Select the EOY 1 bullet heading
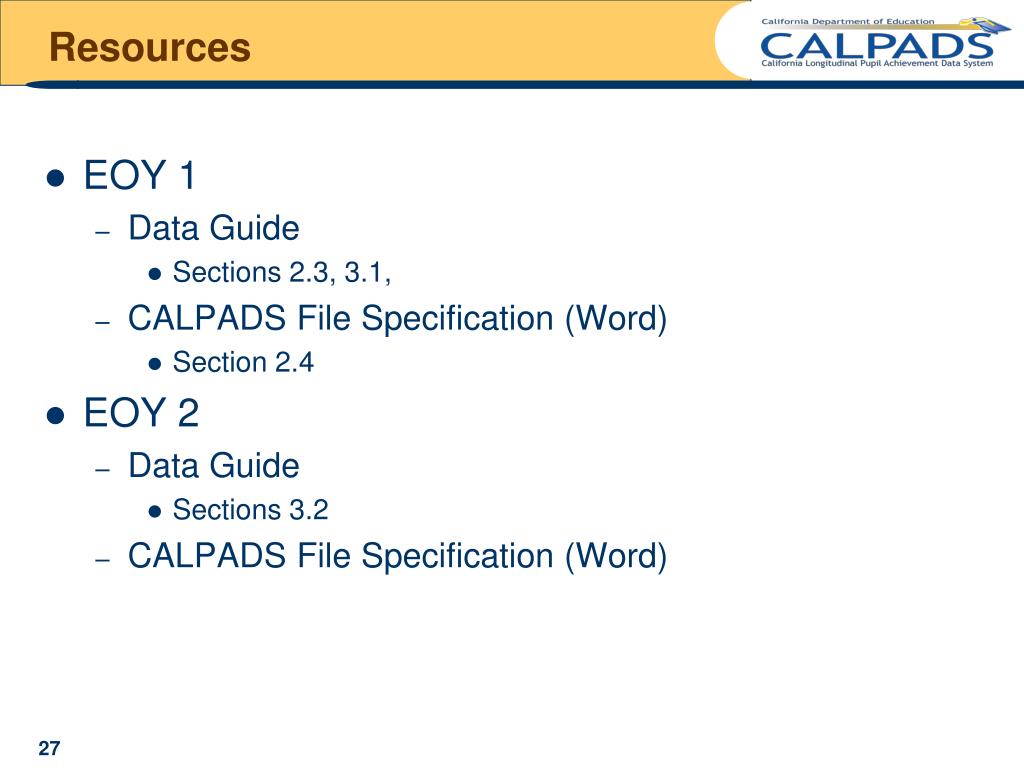 click(139, 175)
